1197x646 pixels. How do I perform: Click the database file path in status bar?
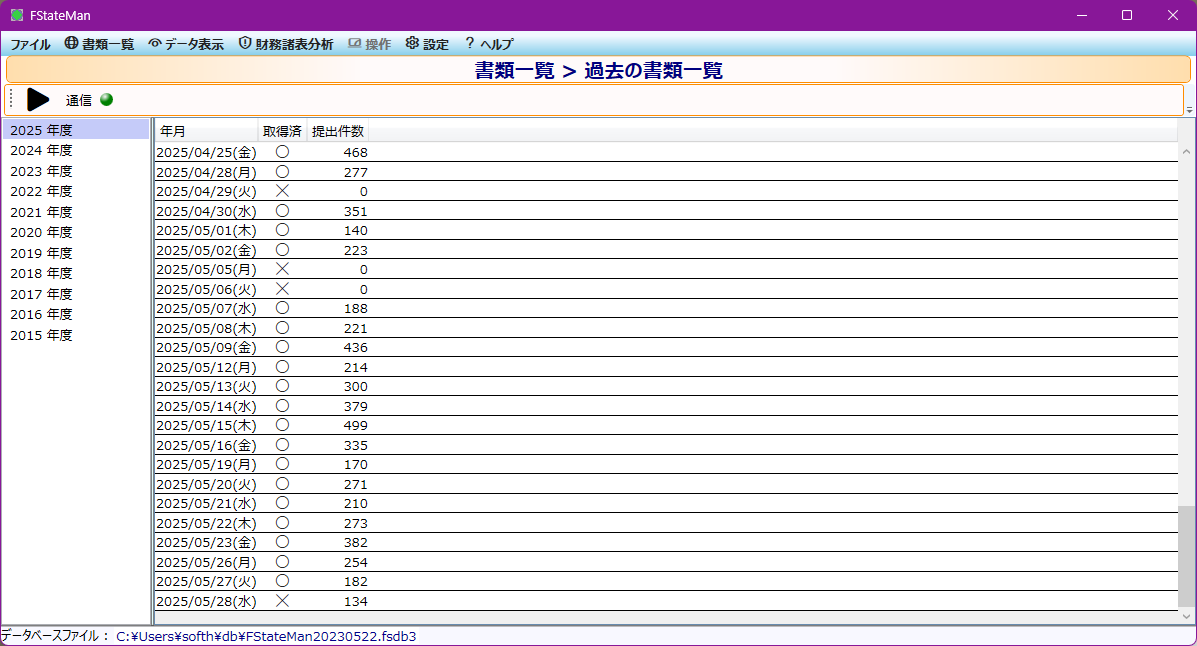tap(266, 636)
